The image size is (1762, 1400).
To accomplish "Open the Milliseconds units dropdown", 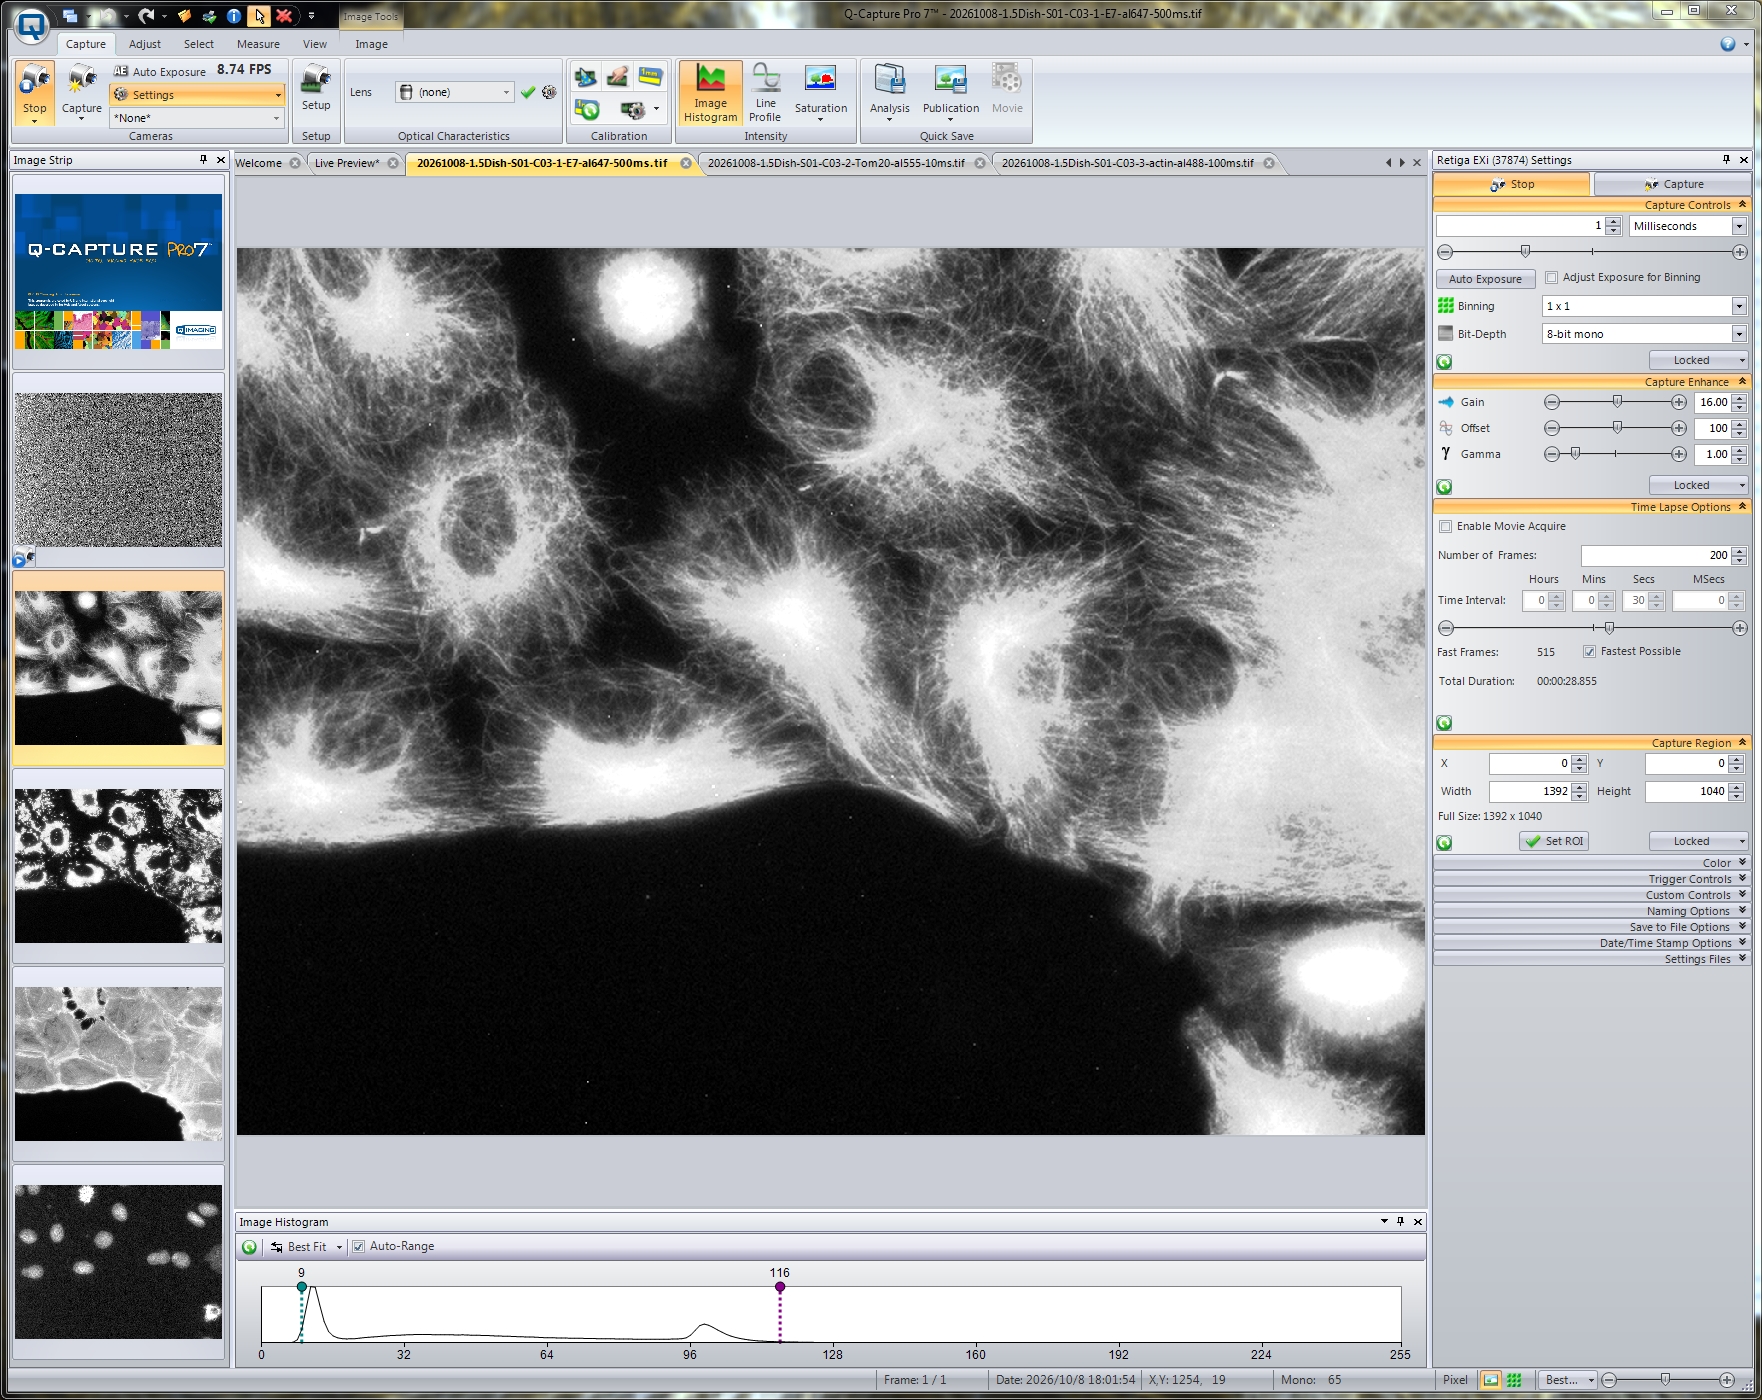I will (x=1739, y=226).
